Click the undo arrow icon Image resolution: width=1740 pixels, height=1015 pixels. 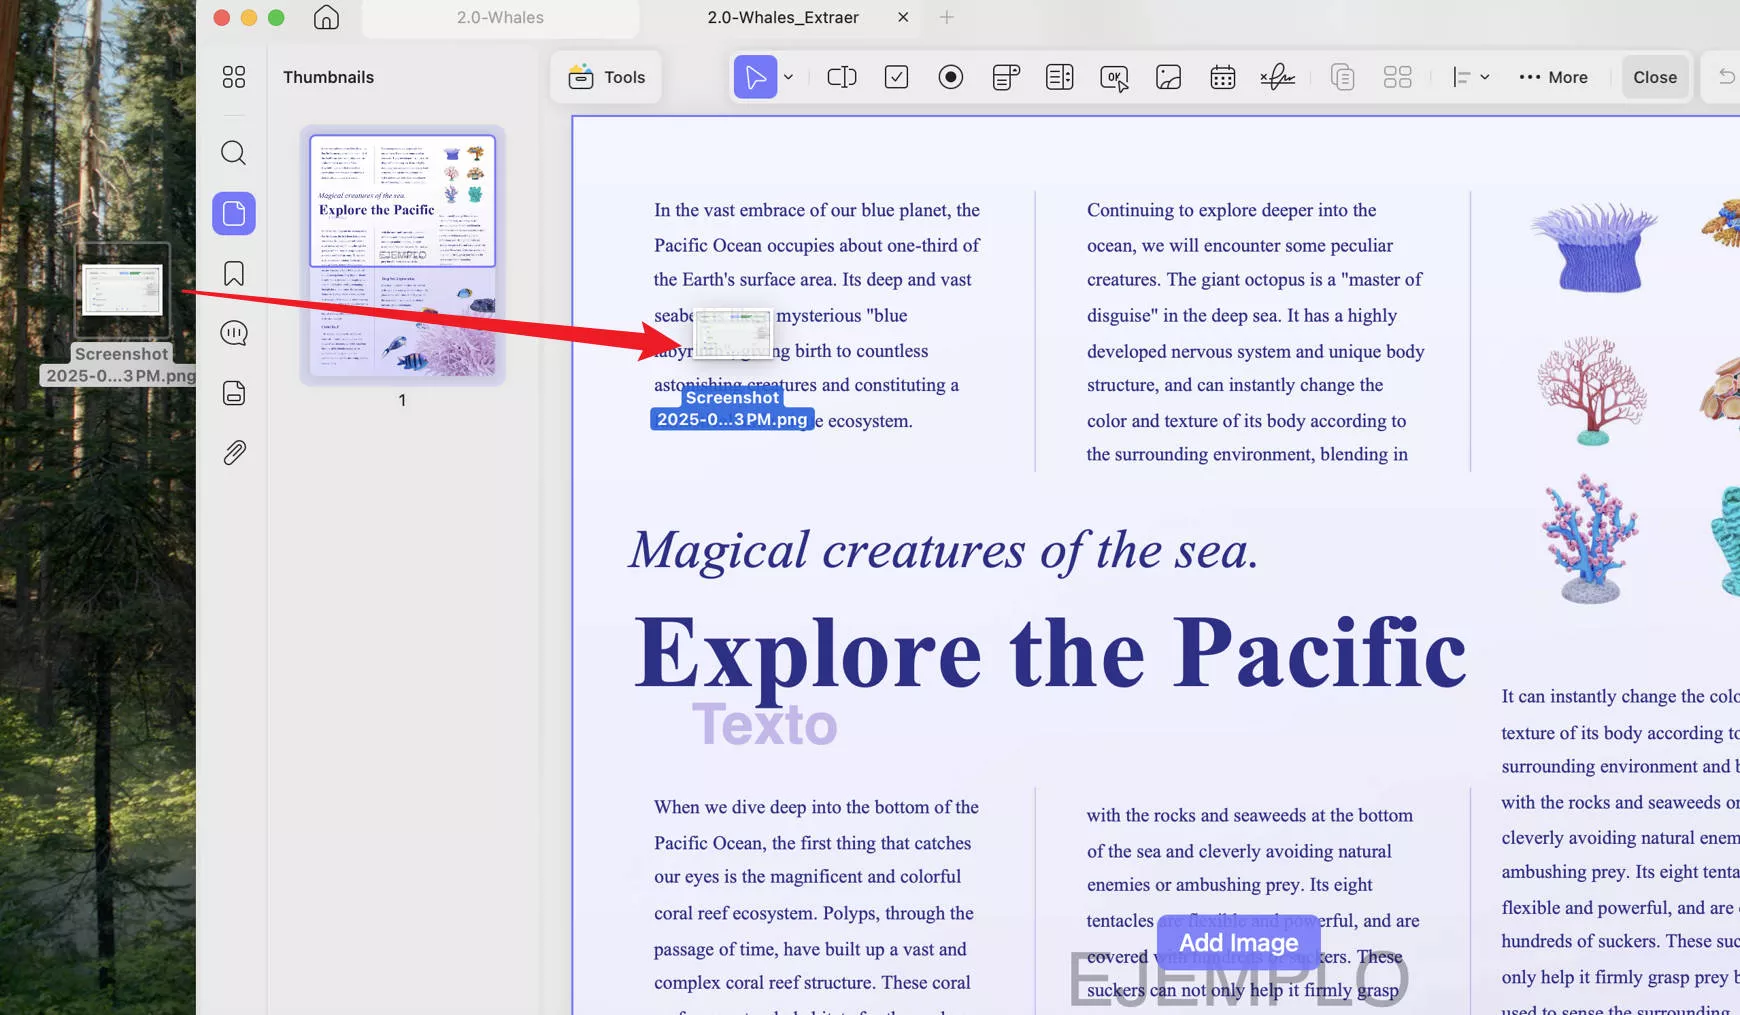point(1726,77)
